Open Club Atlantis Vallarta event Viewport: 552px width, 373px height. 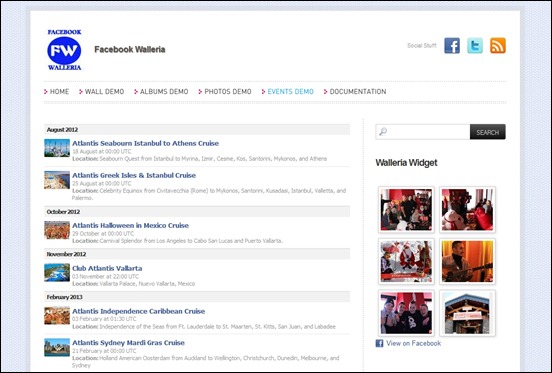[x=107, y=268]
